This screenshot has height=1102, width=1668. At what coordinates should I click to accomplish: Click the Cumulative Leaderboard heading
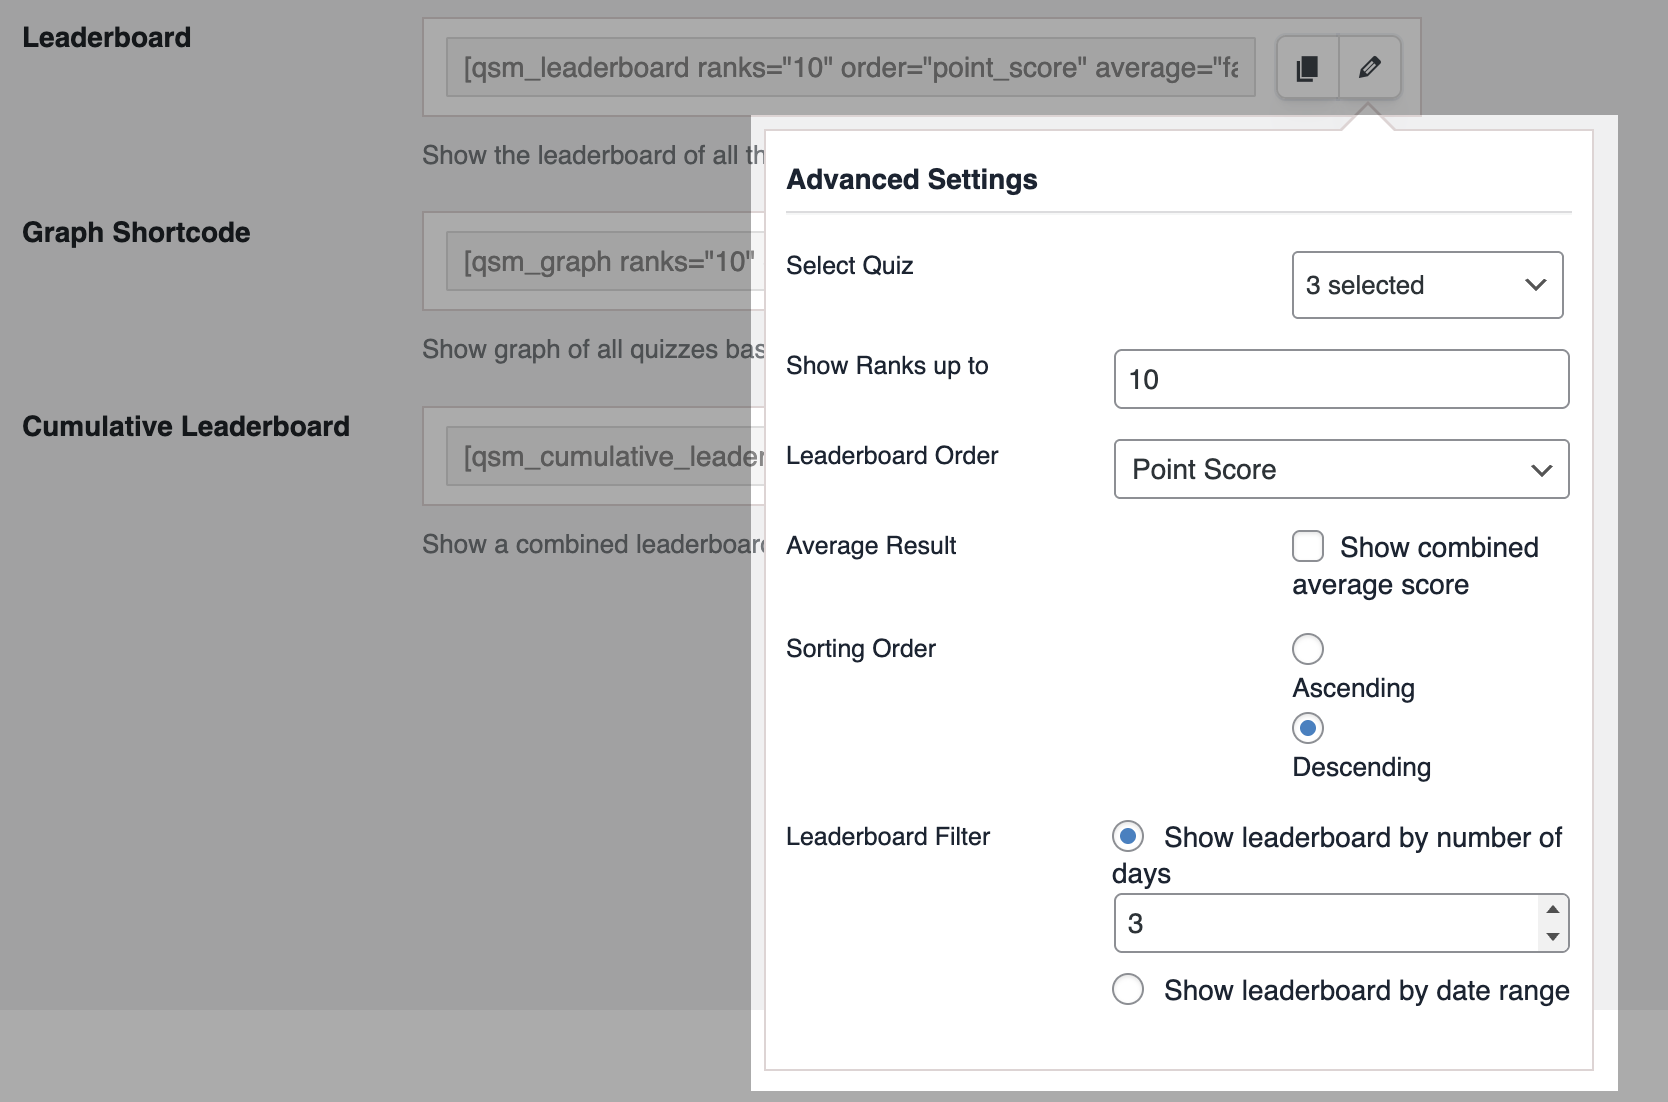186,426
